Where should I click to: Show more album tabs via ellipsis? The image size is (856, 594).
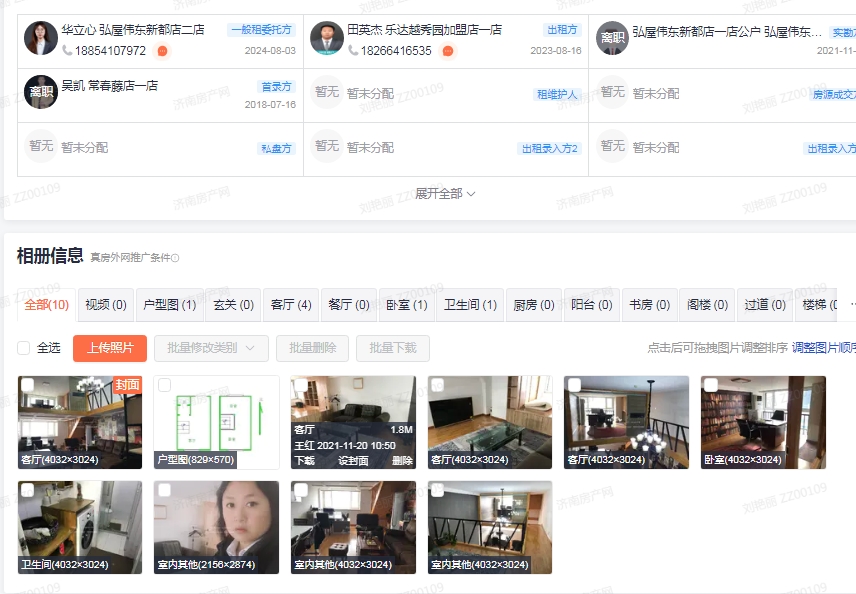852,305
